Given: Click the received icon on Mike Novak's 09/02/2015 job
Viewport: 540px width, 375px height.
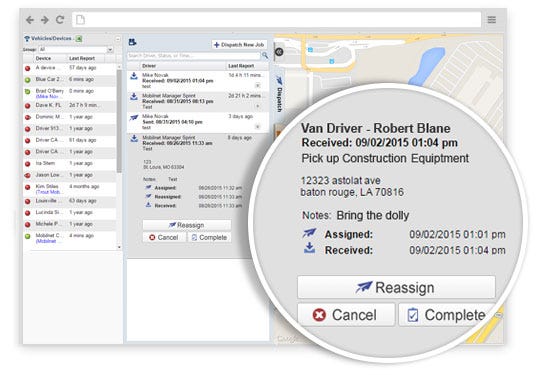Looking at the screenshot, I should click(134, 76).
